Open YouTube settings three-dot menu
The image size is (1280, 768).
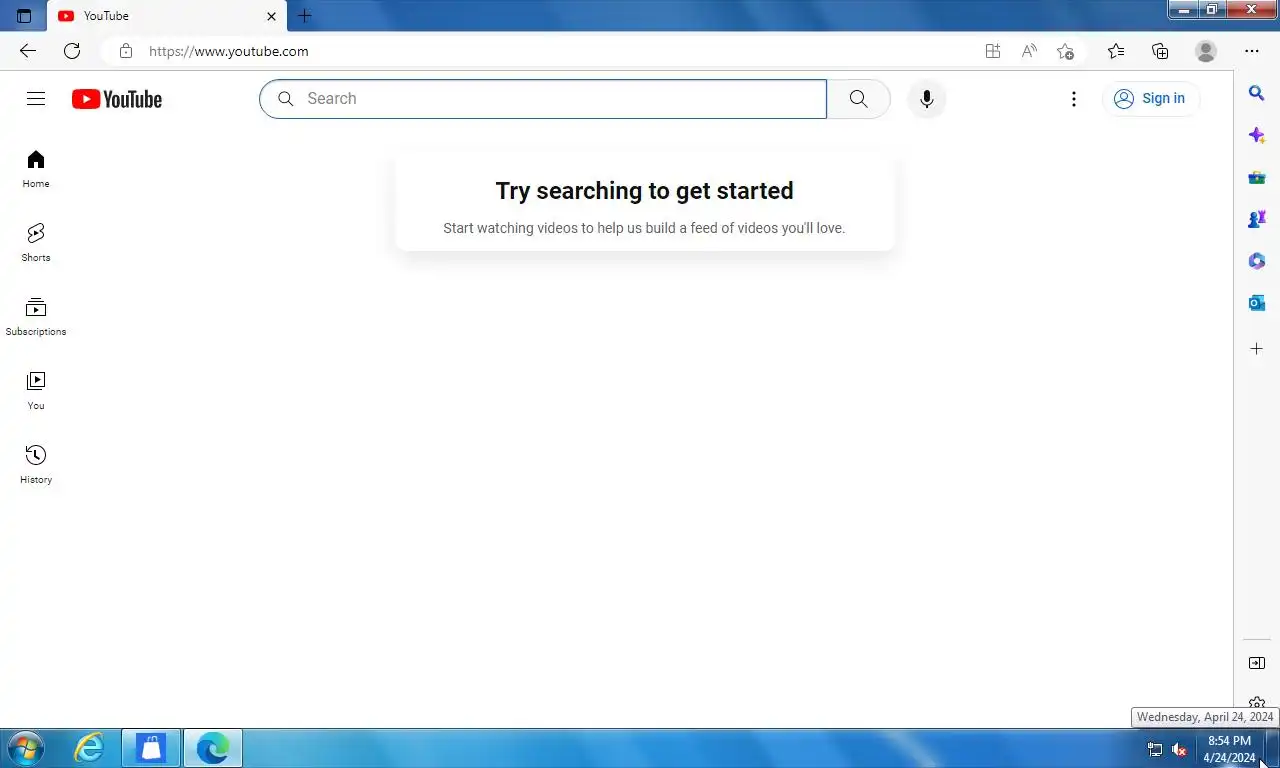pyautogui.click(x=1074, y=99)
